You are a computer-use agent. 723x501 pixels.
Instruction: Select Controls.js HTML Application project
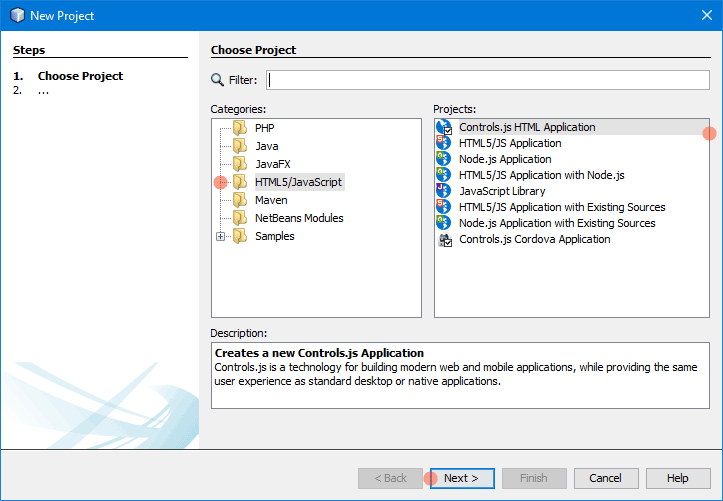[527, 127]
